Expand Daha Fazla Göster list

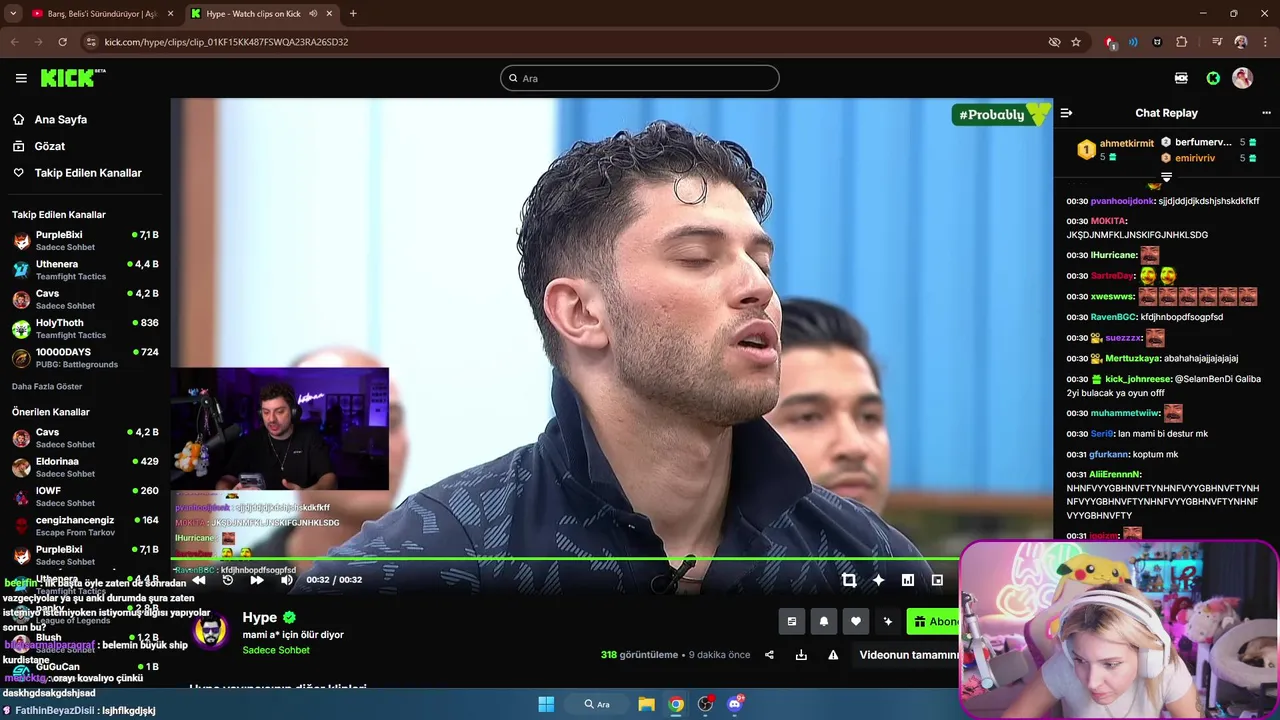(47, 386)
